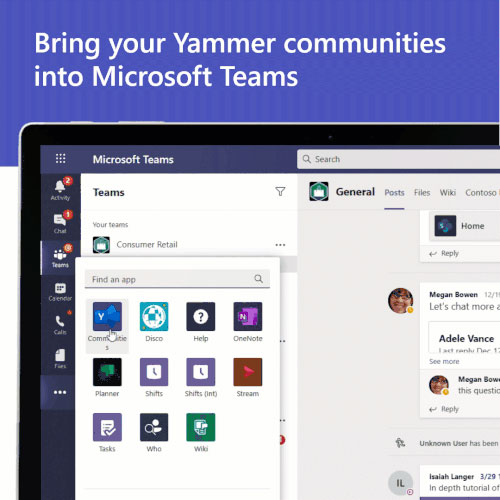Click the Home card title
The image size is (500, 500).
[x=473, y=226]
